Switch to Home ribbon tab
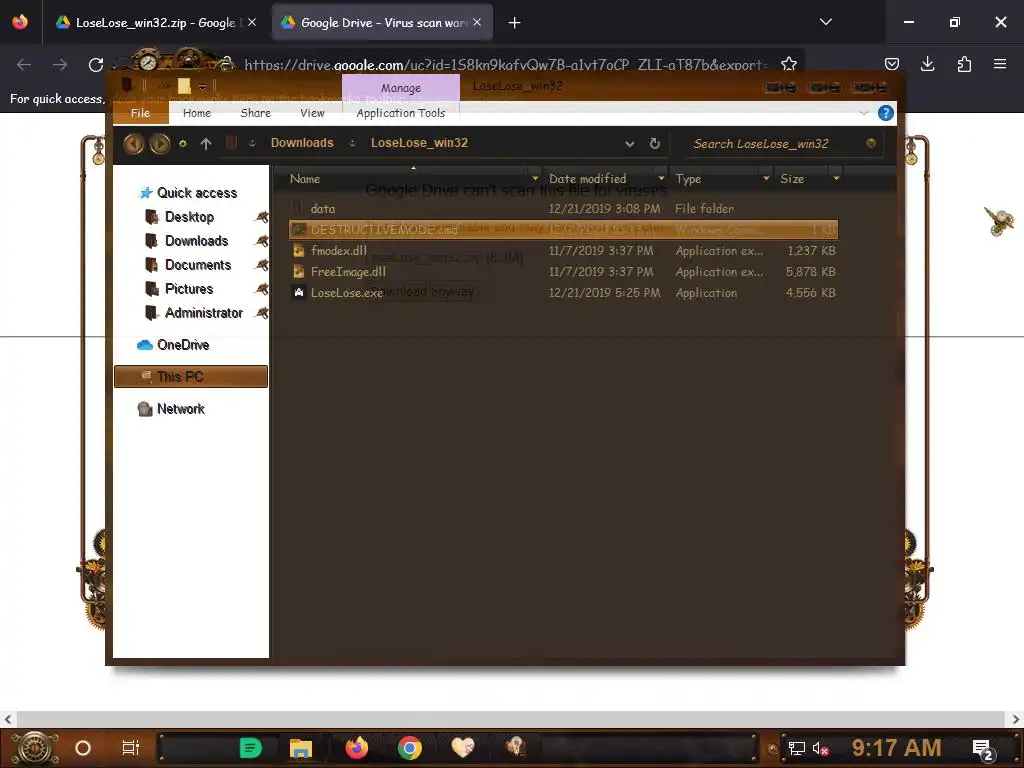The image size is (1024, 768). coord(197,113)
